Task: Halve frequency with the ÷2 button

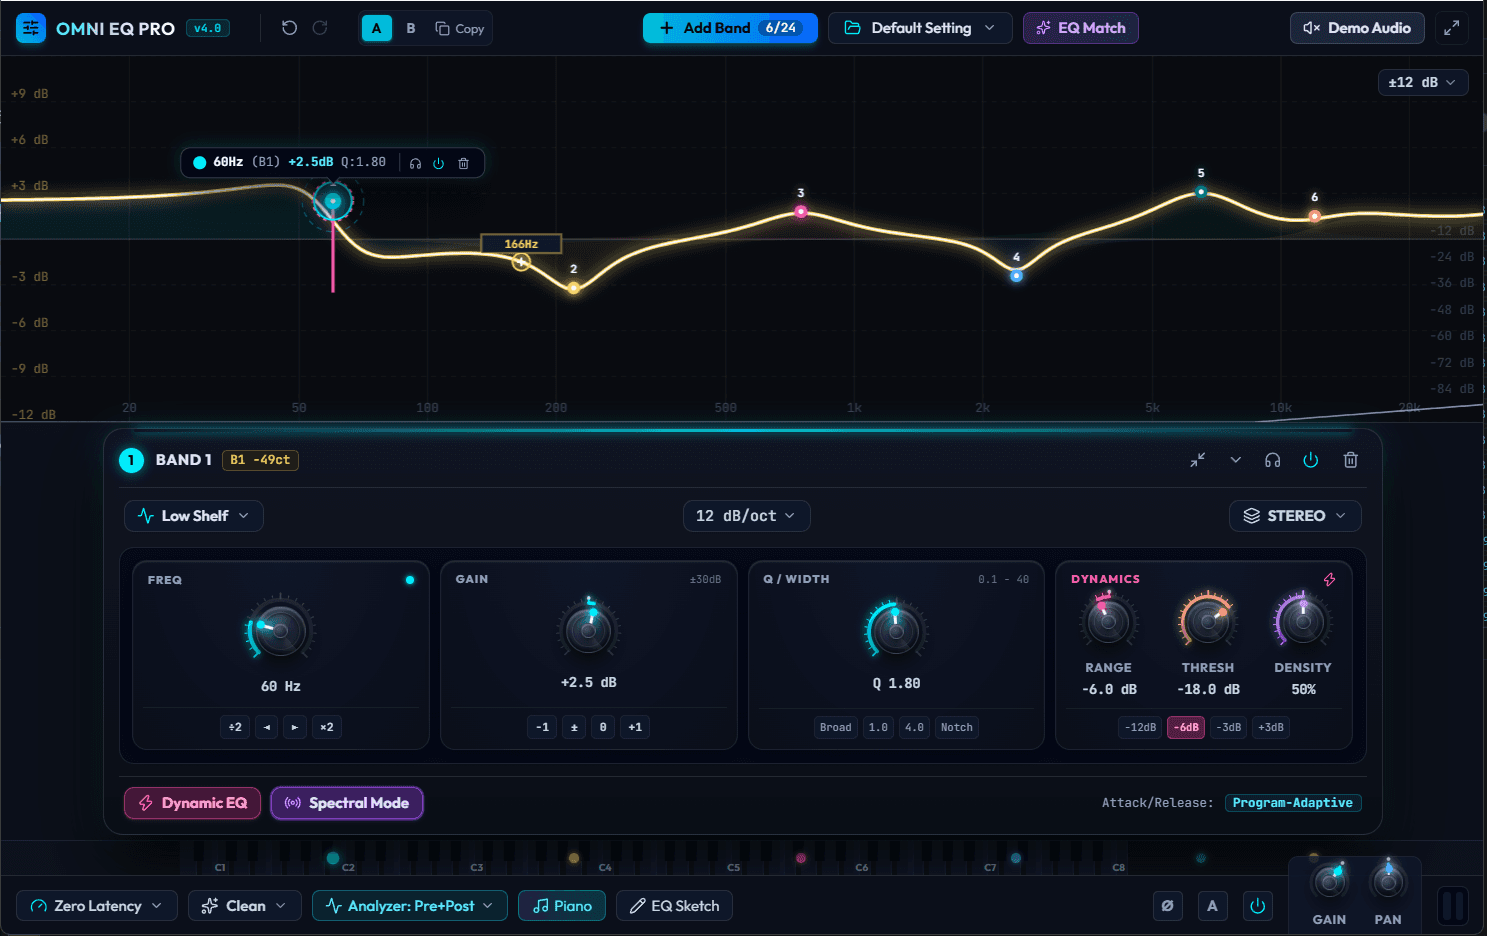Action: tap(235, 727)
